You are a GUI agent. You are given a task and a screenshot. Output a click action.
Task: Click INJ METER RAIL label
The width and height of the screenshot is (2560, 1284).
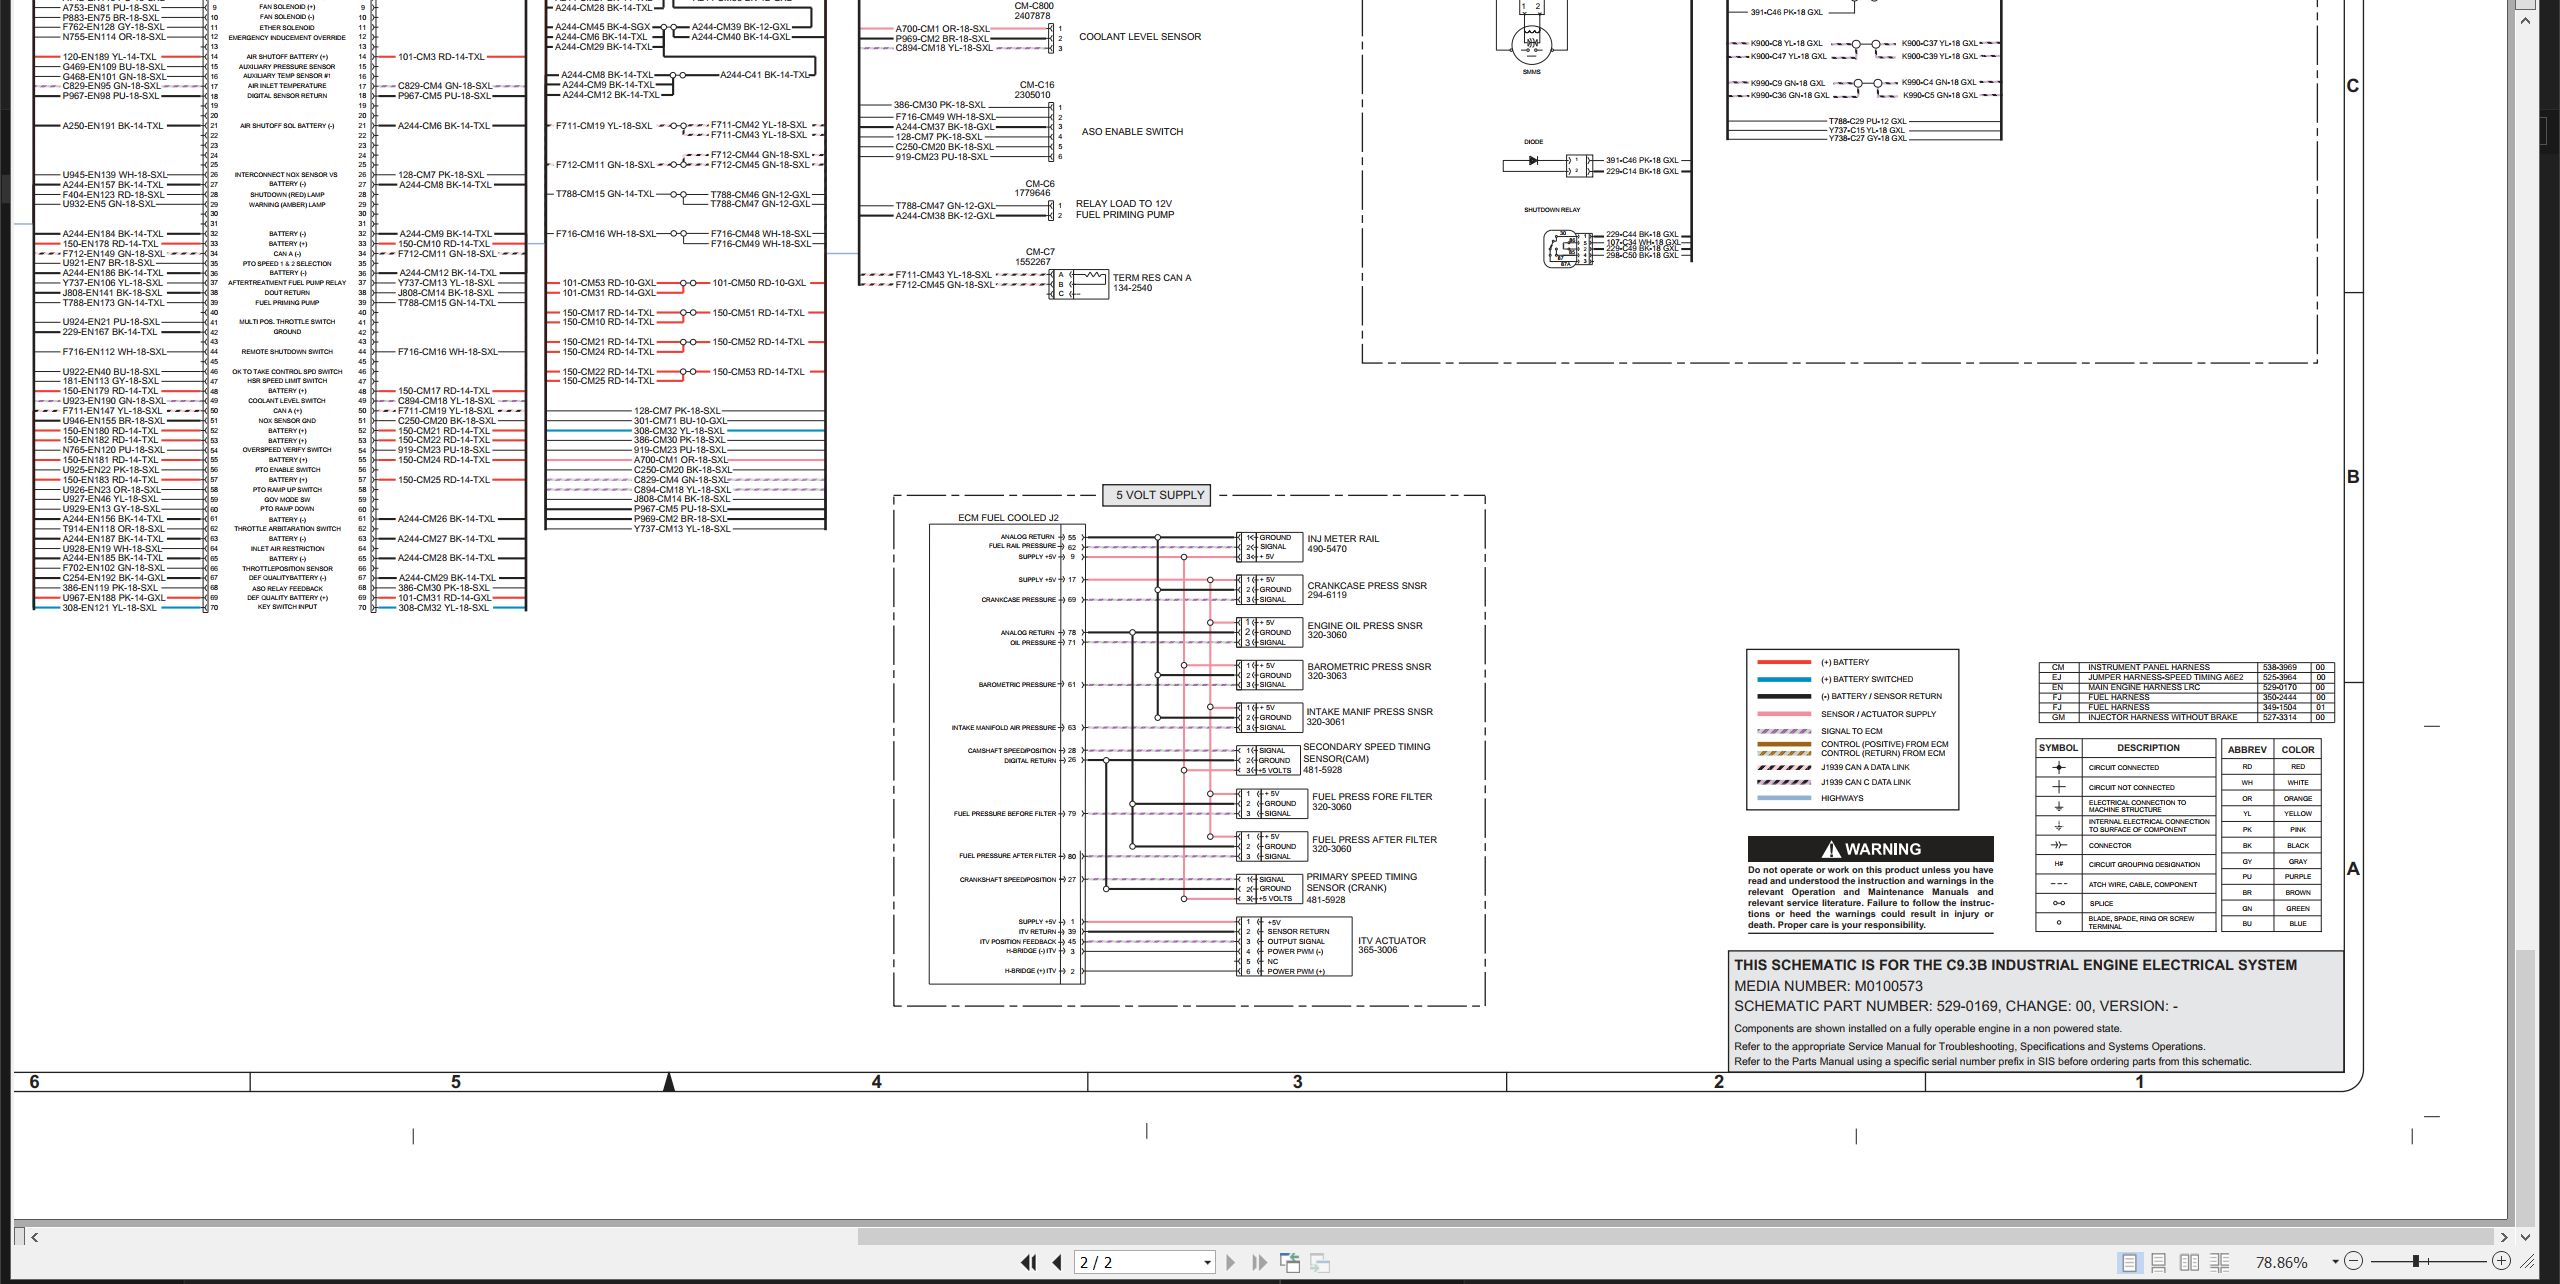(x=1343, y=539)
